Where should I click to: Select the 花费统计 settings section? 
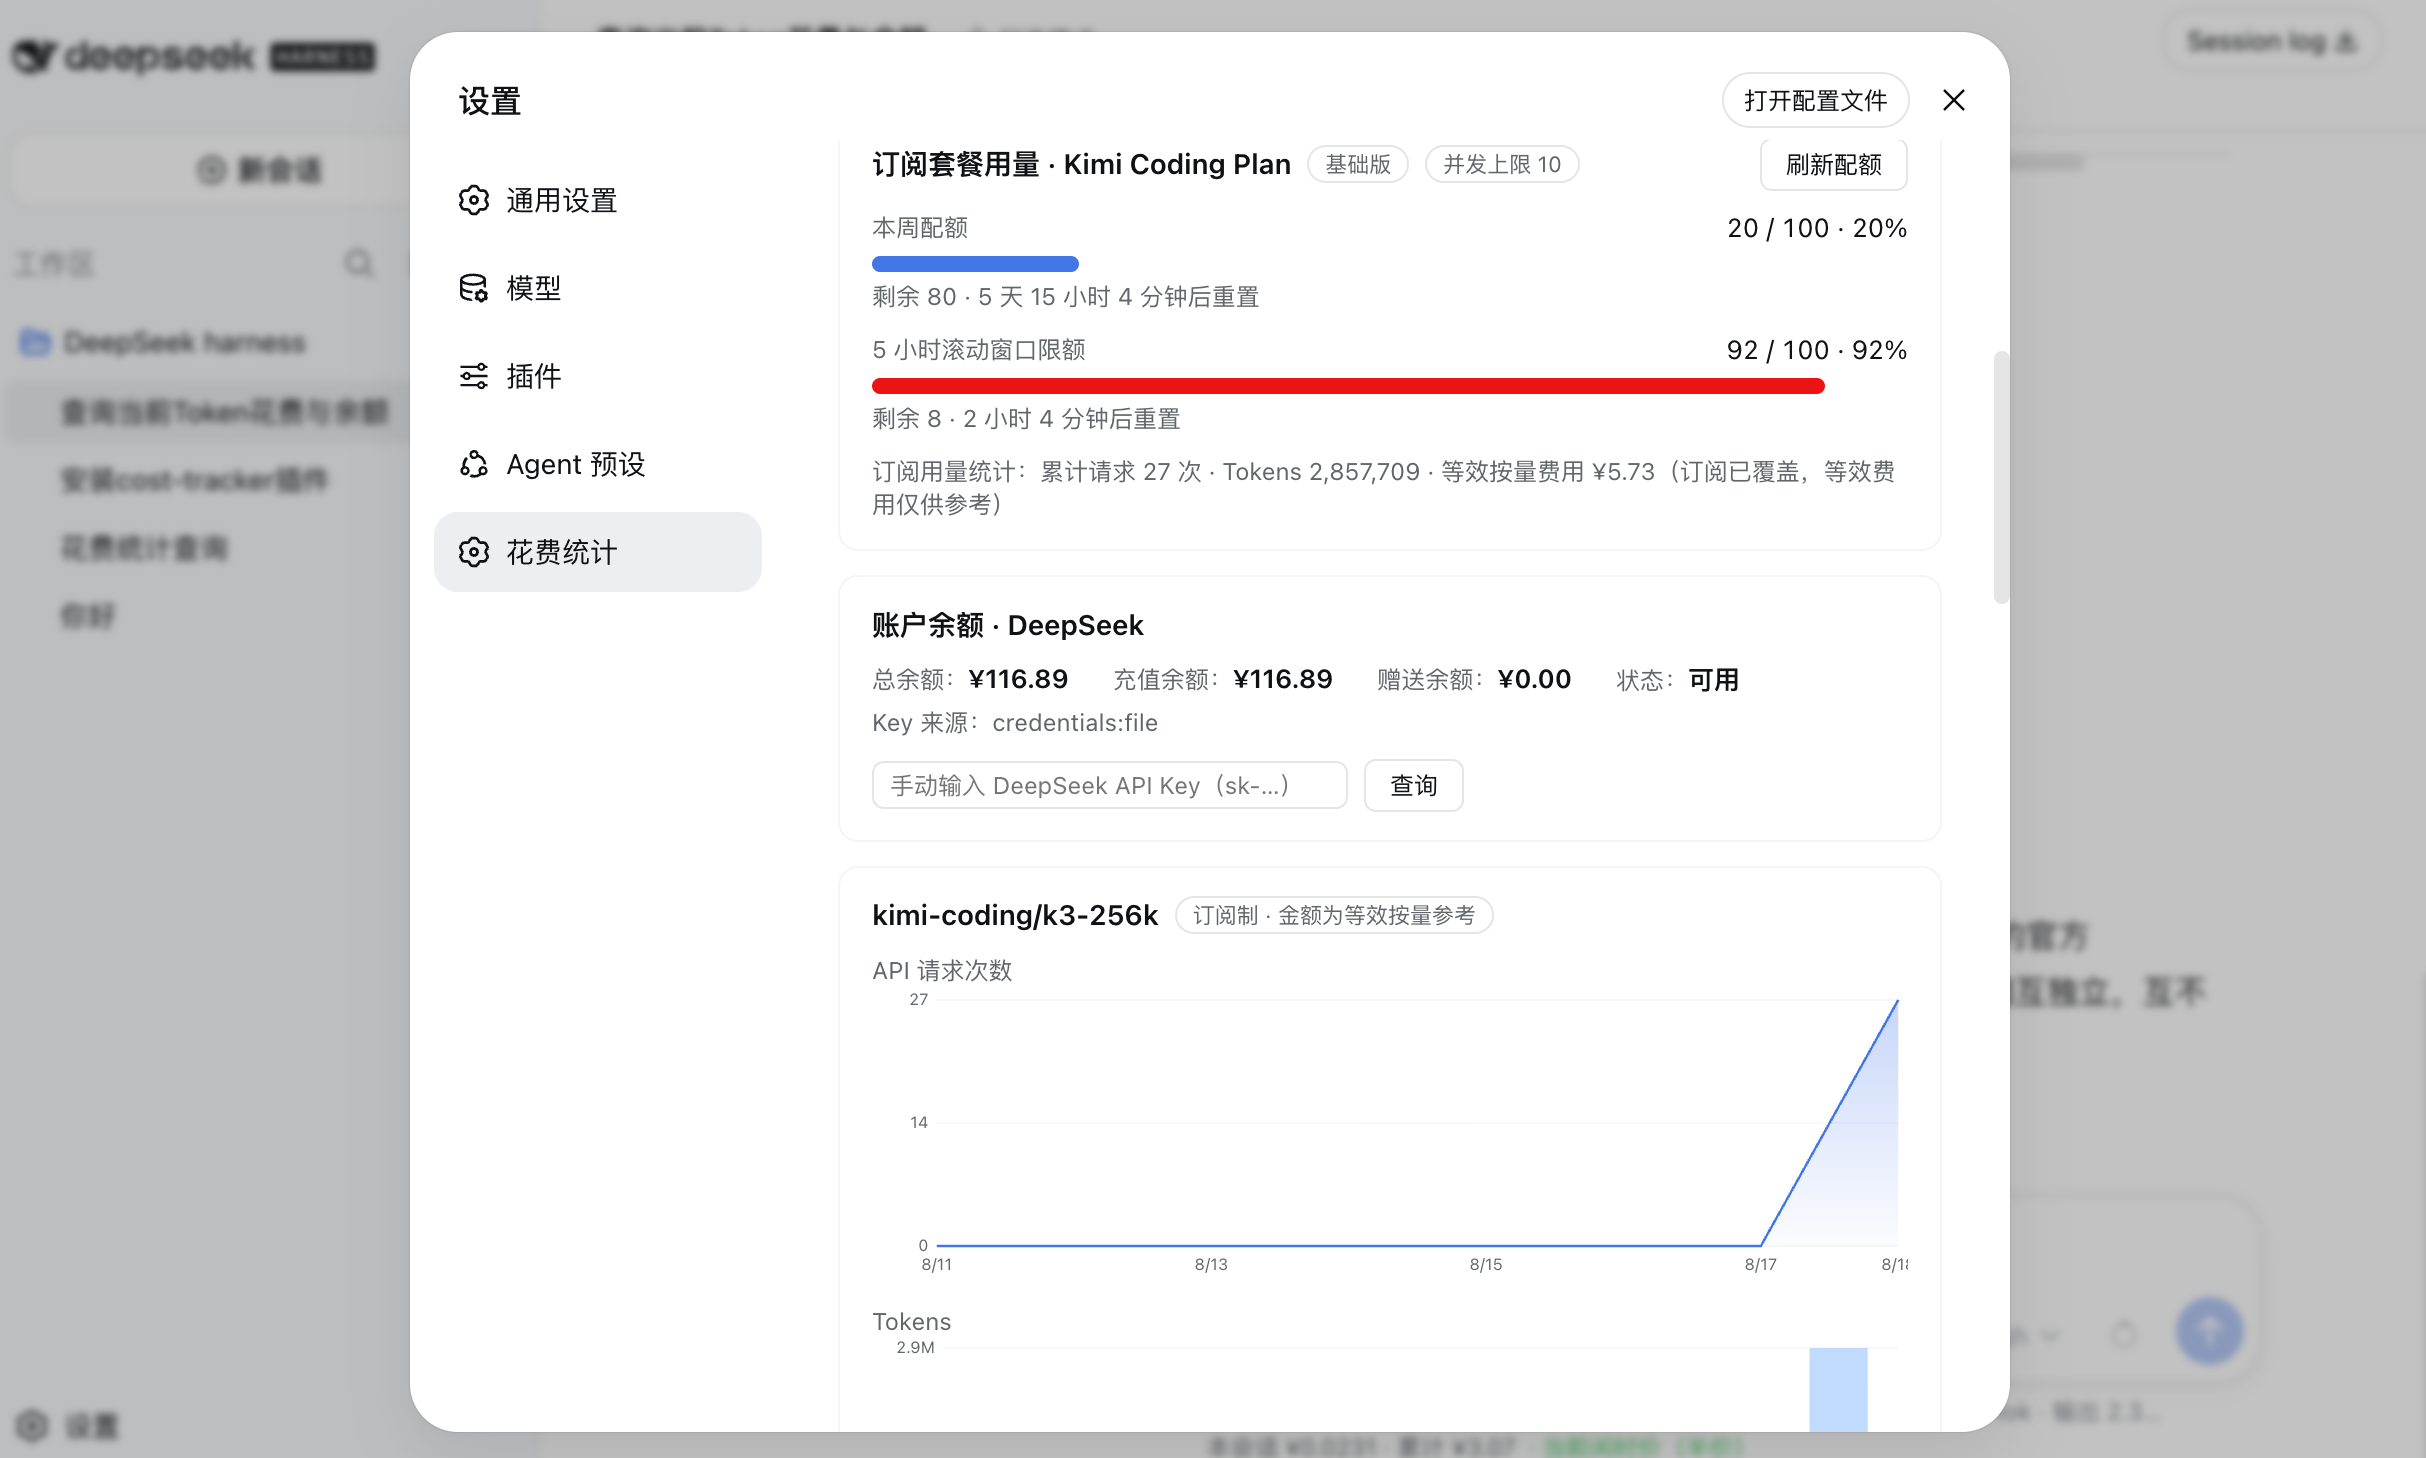[597, 552]
